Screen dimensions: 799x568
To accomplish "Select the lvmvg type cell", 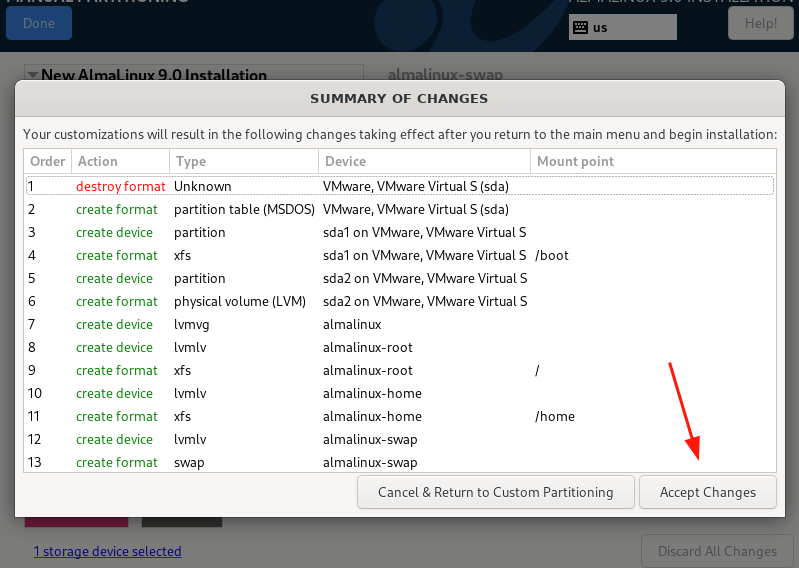I will pos(192,324).
